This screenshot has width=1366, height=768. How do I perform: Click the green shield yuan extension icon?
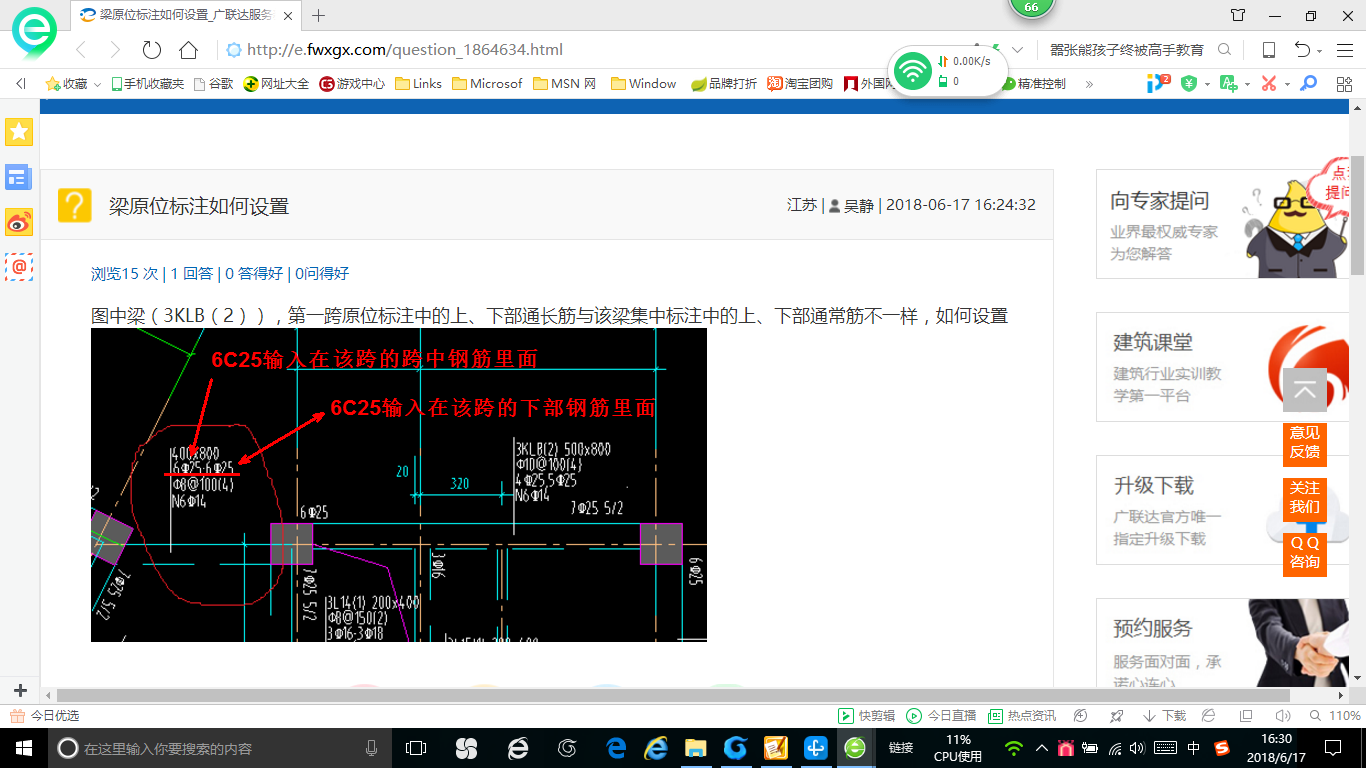coord(1189,84)
